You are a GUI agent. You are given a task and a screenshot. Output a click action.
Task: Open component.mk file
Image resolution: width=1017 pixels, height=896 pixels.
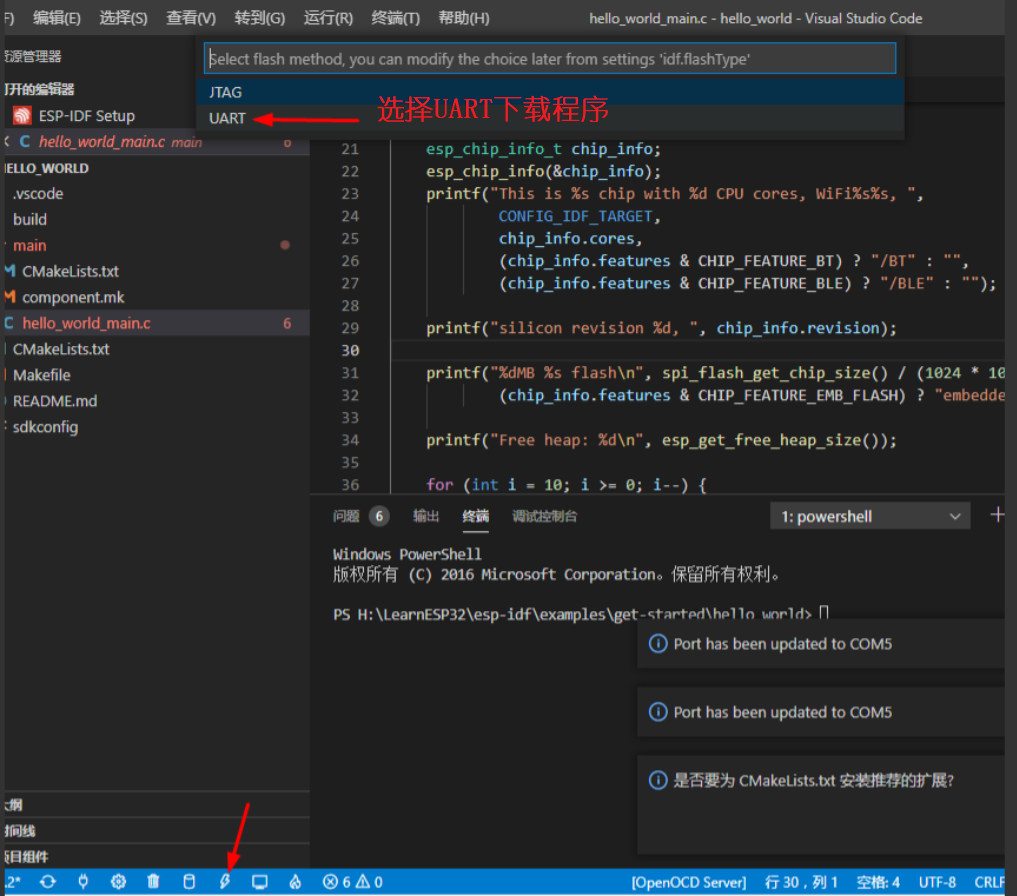(156, 297)
